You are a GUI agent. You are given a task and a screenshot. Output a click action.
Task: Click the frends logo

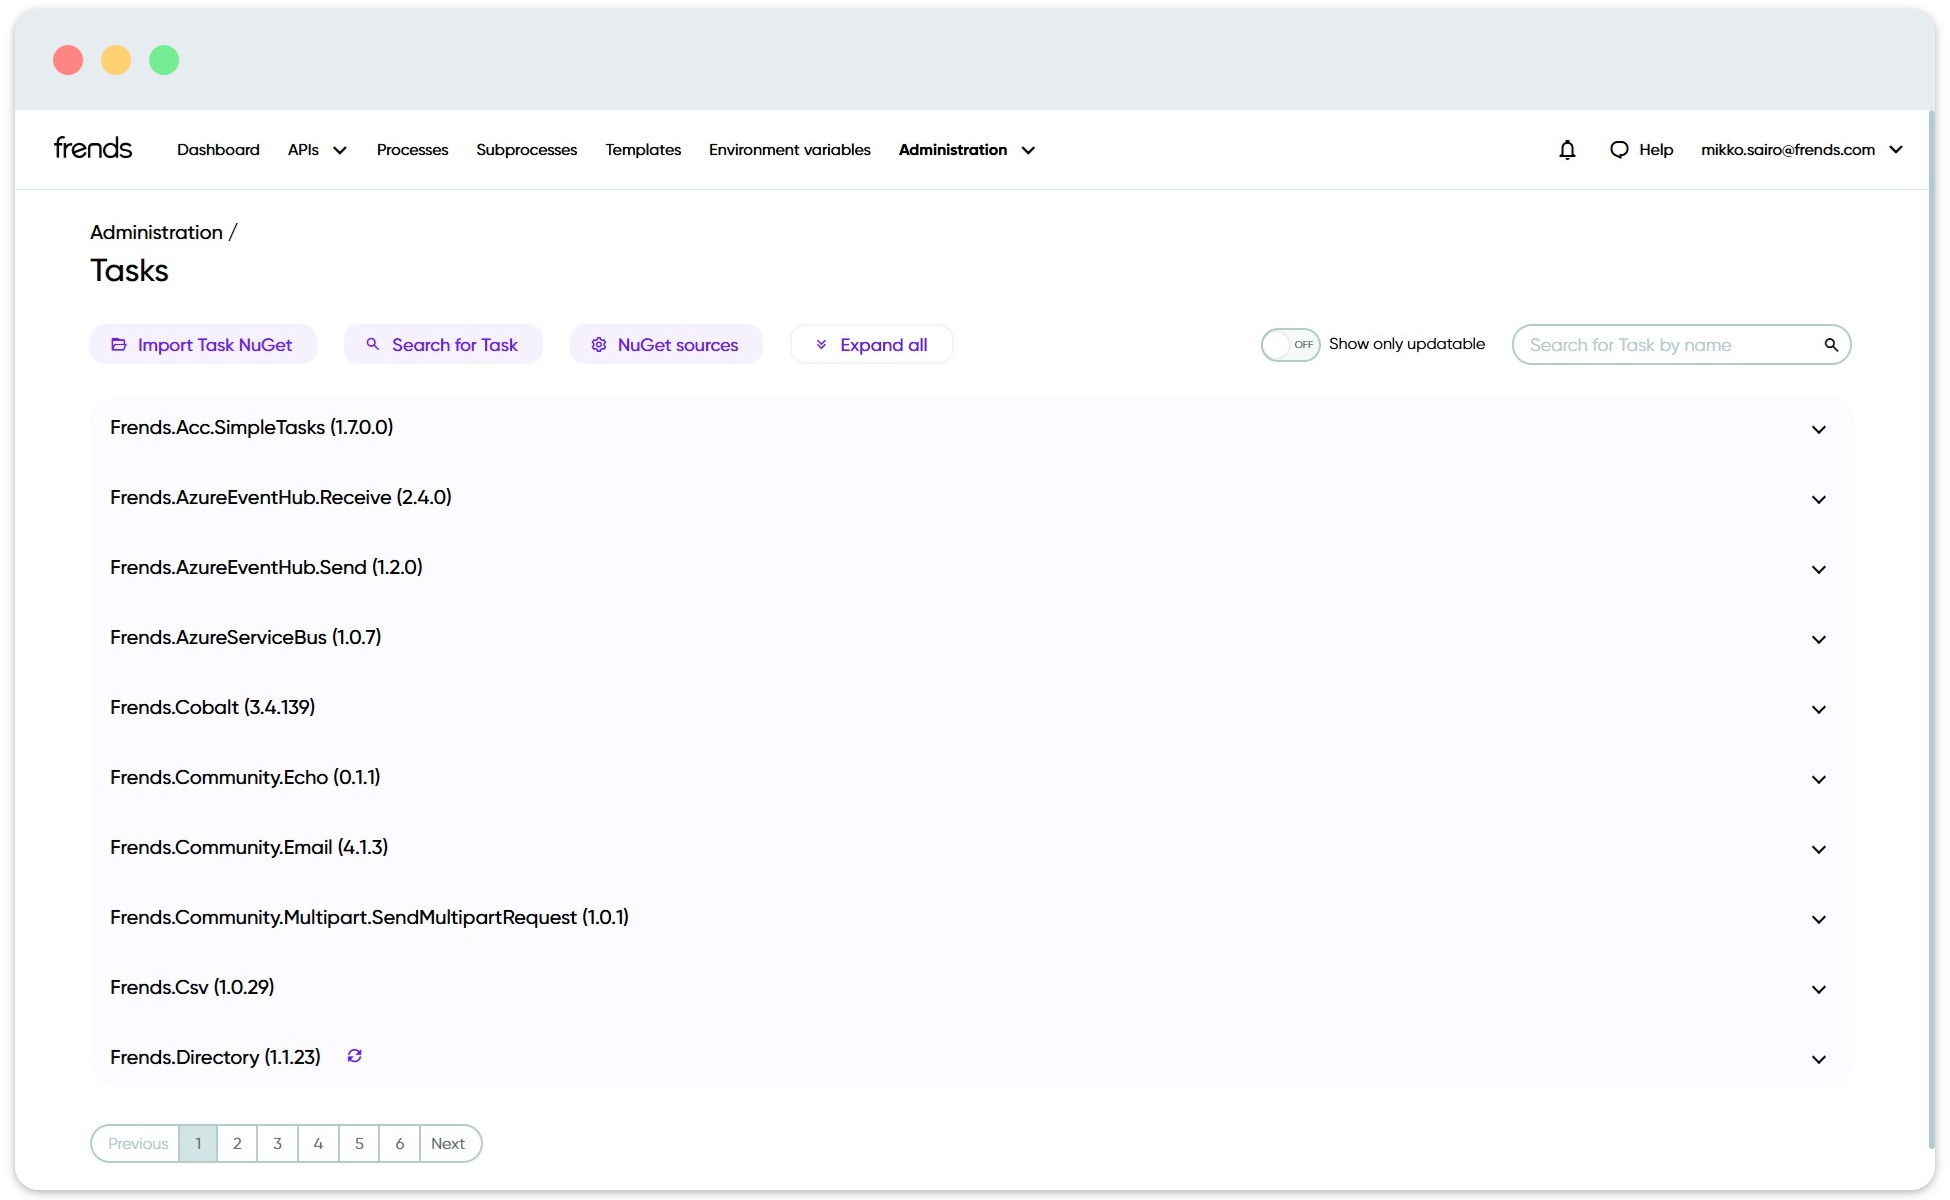click(93, 149)
